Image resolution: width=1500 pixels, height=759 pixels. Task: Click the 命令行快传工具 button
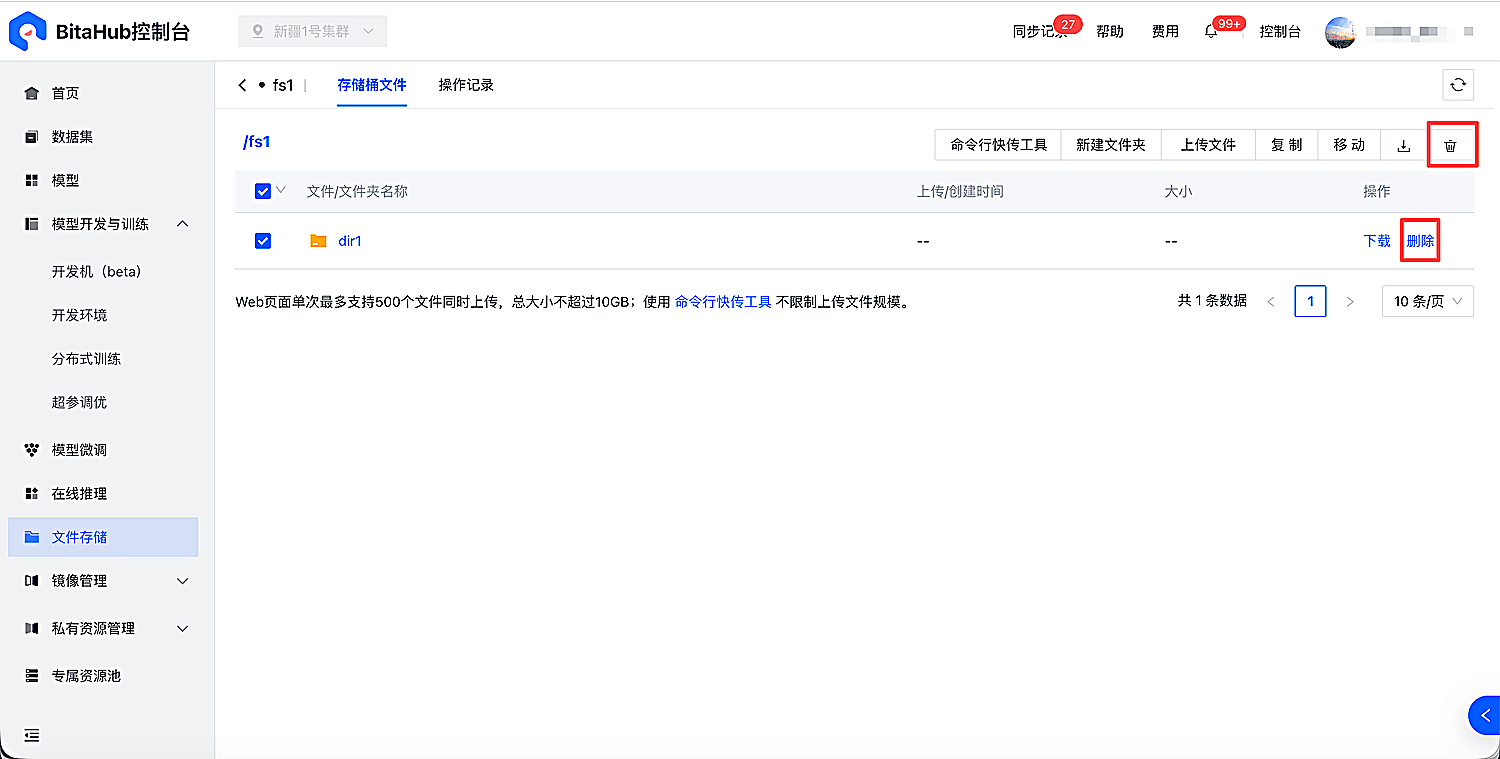click(x=998, y=145)
